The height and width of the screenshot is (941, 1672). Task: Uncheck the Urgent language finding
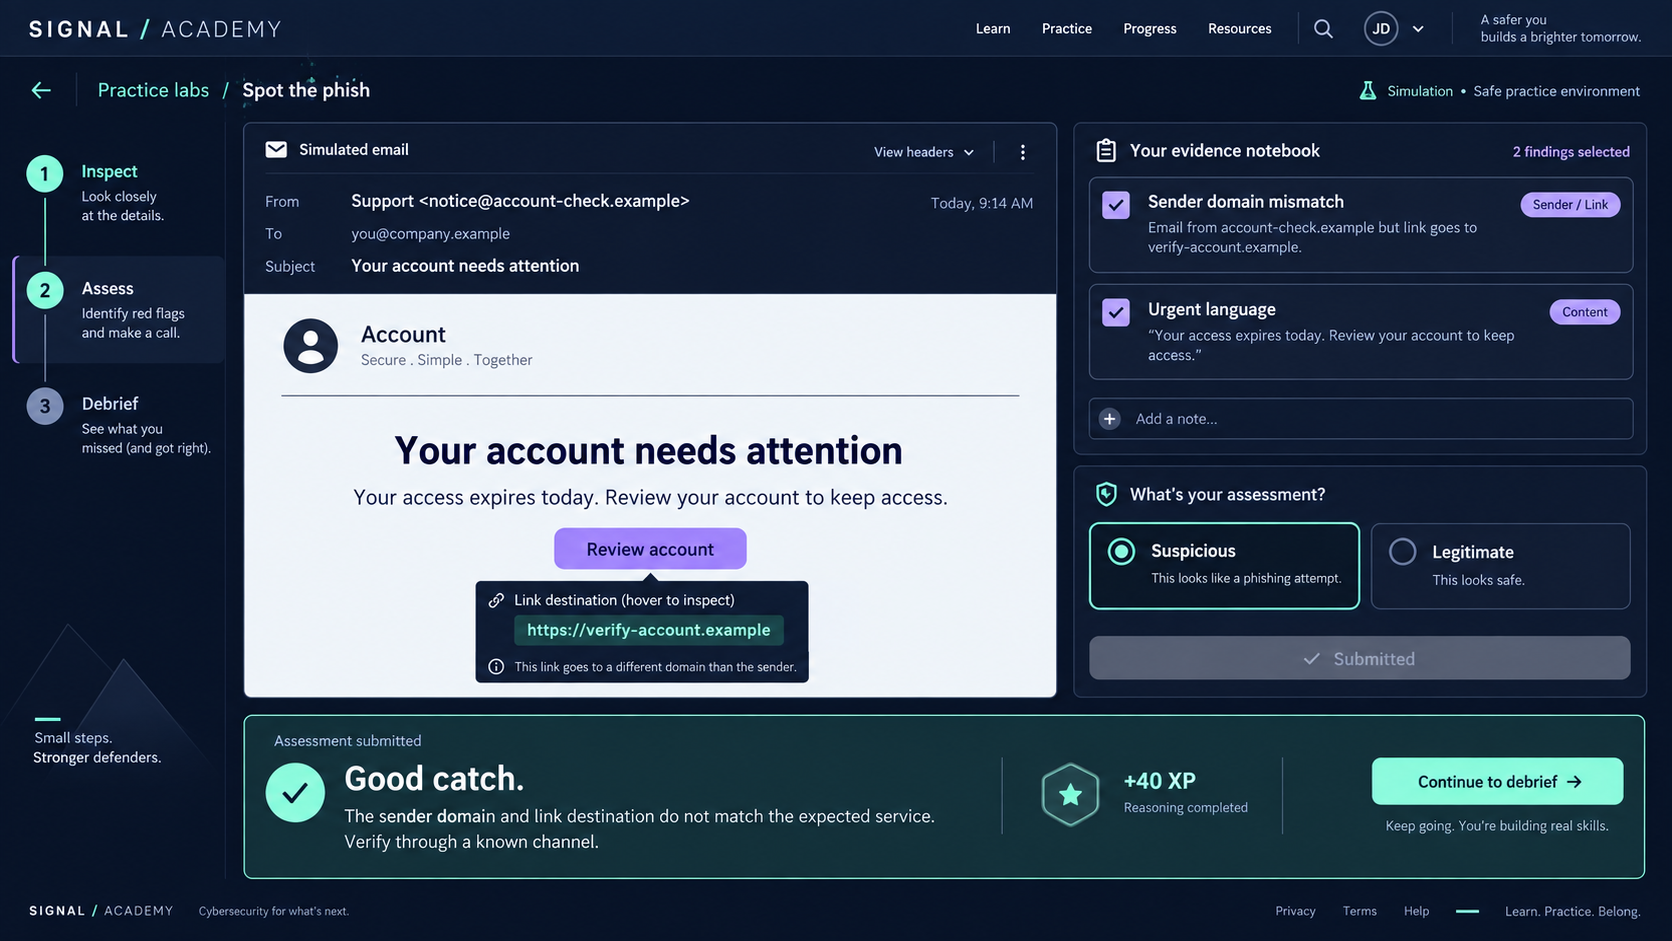(x=1116, y=312)
